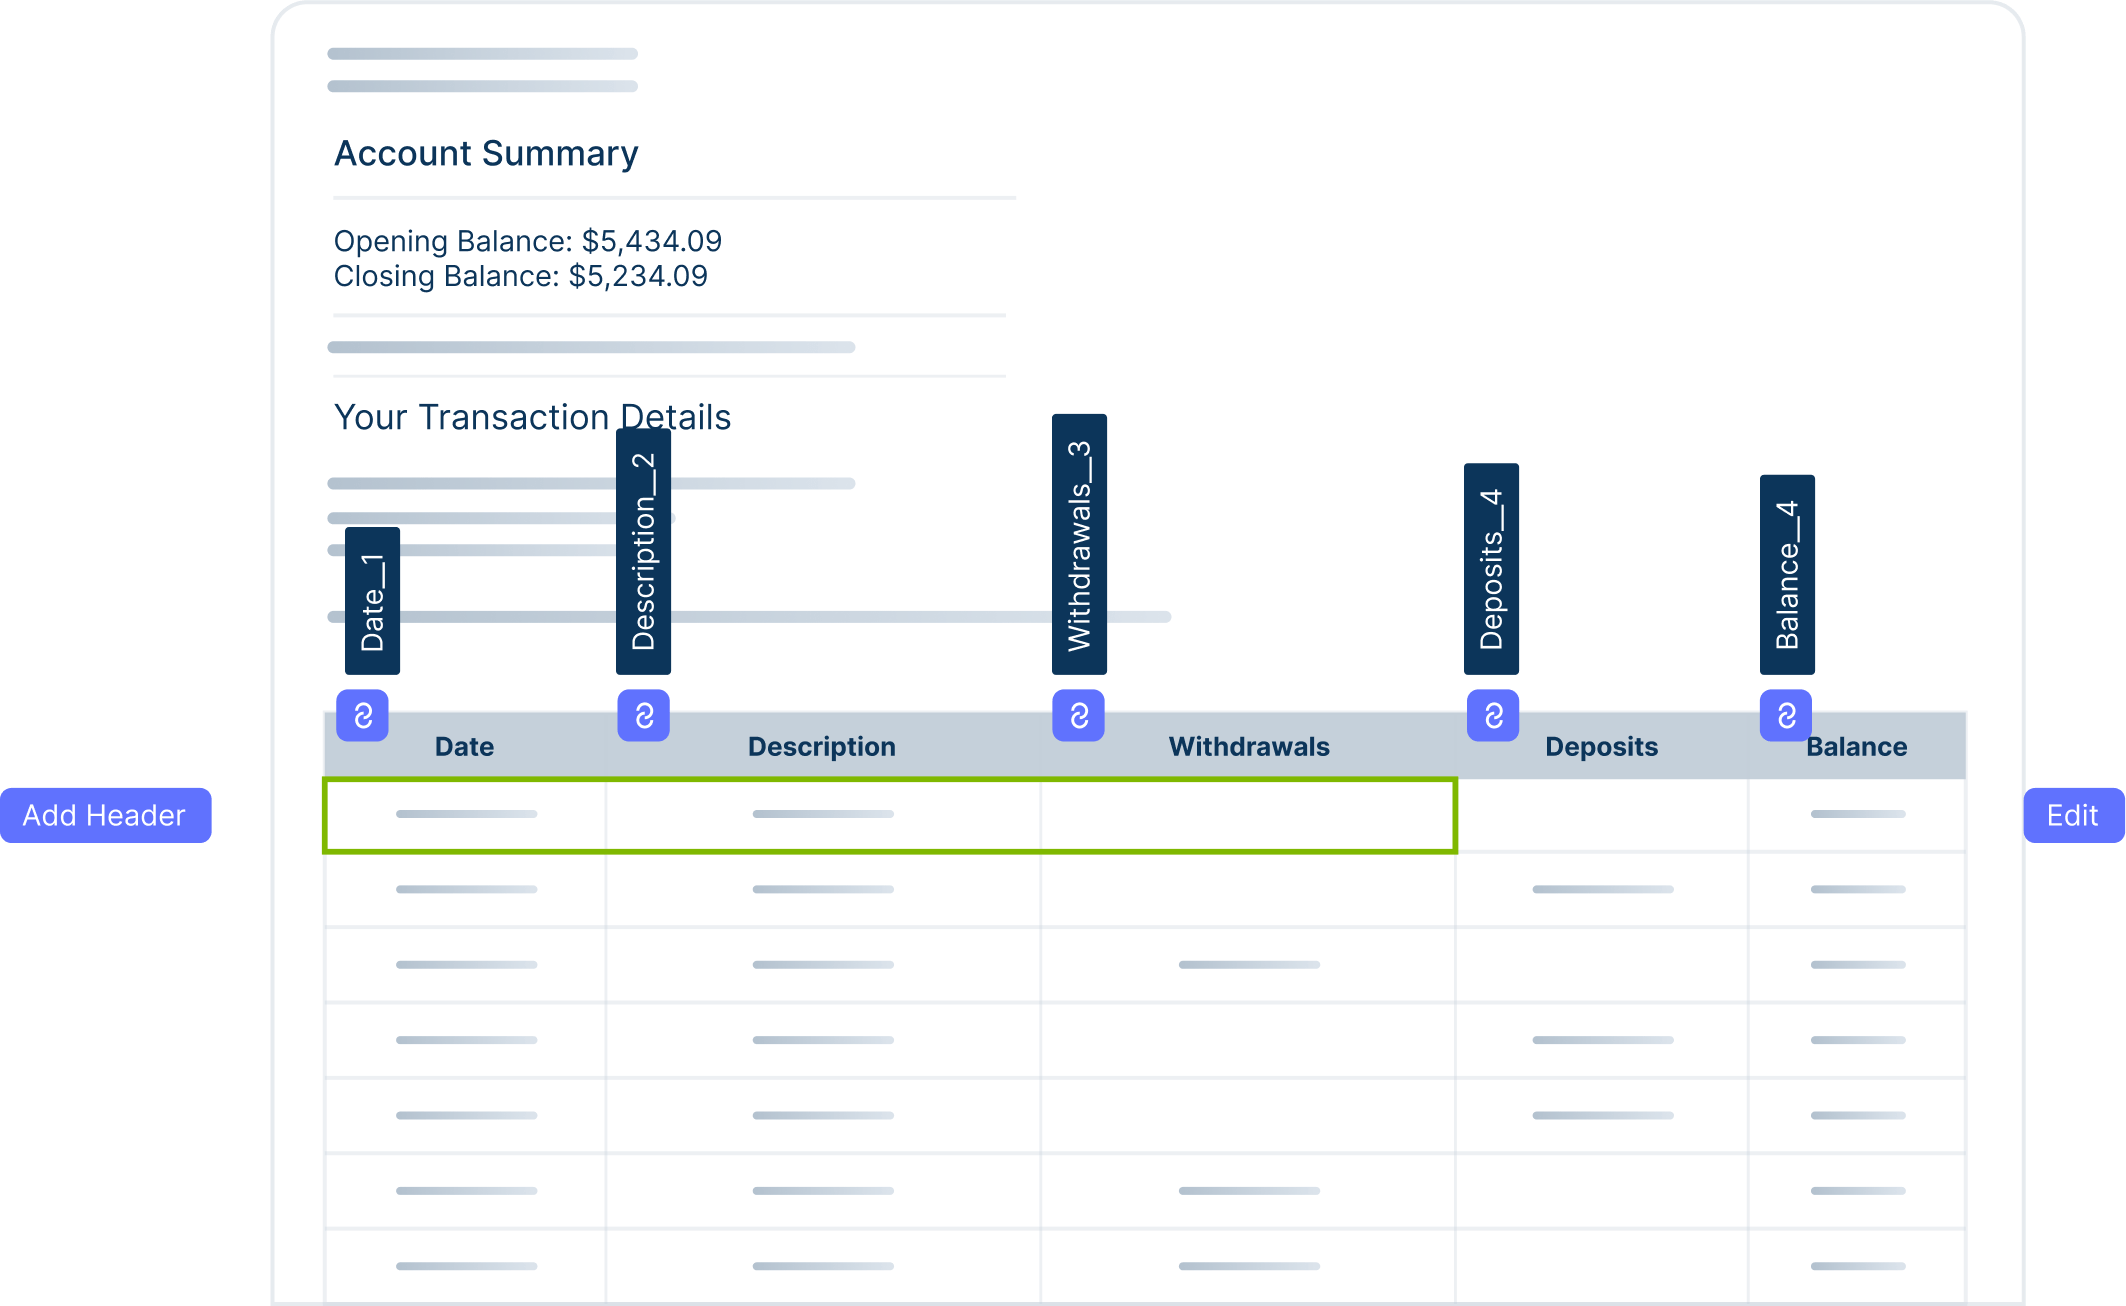Click the green highlighted first table row

(889, 815)
